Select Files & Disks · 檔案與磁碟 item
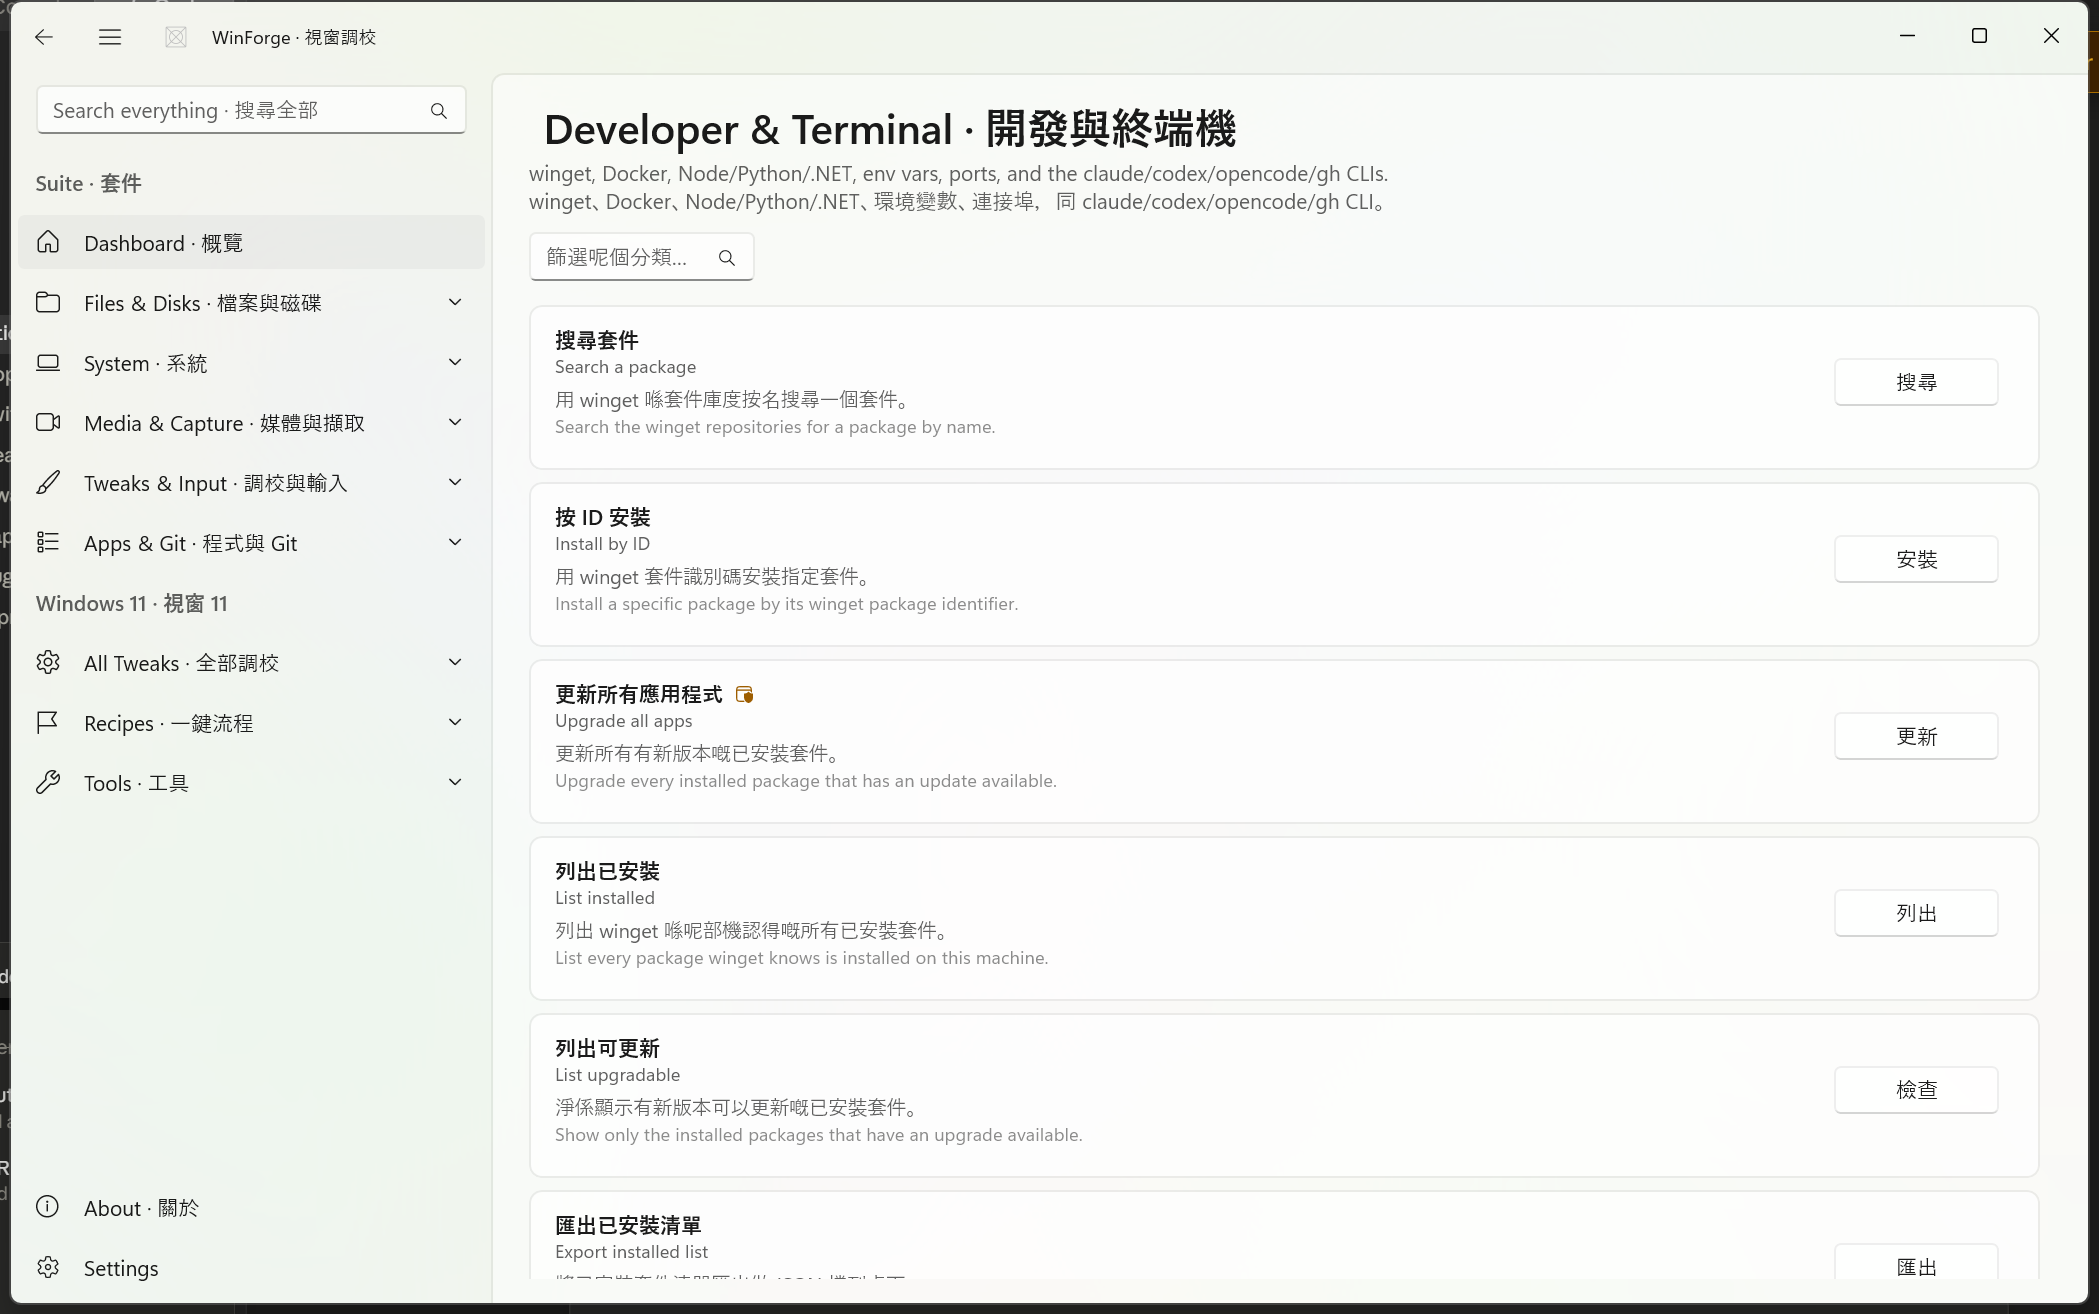This screenshot has width=2099, height=1314. (x=251, y=302)
